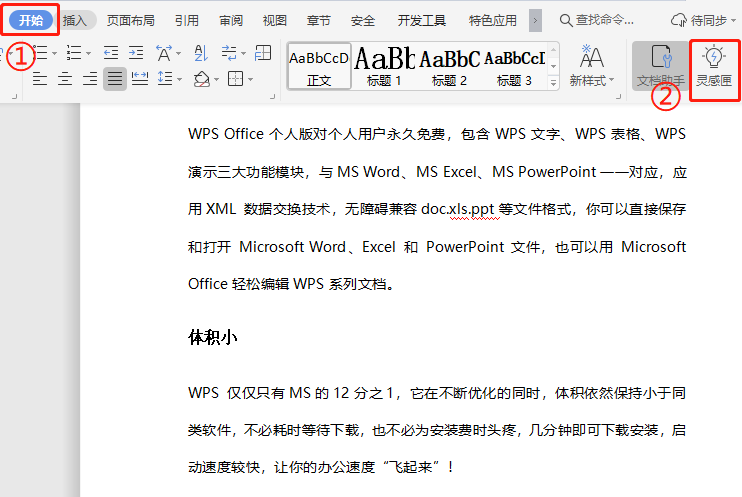Apply the 正文 style
The width and height of the screenshot is (742, 497).
point(319,66)
